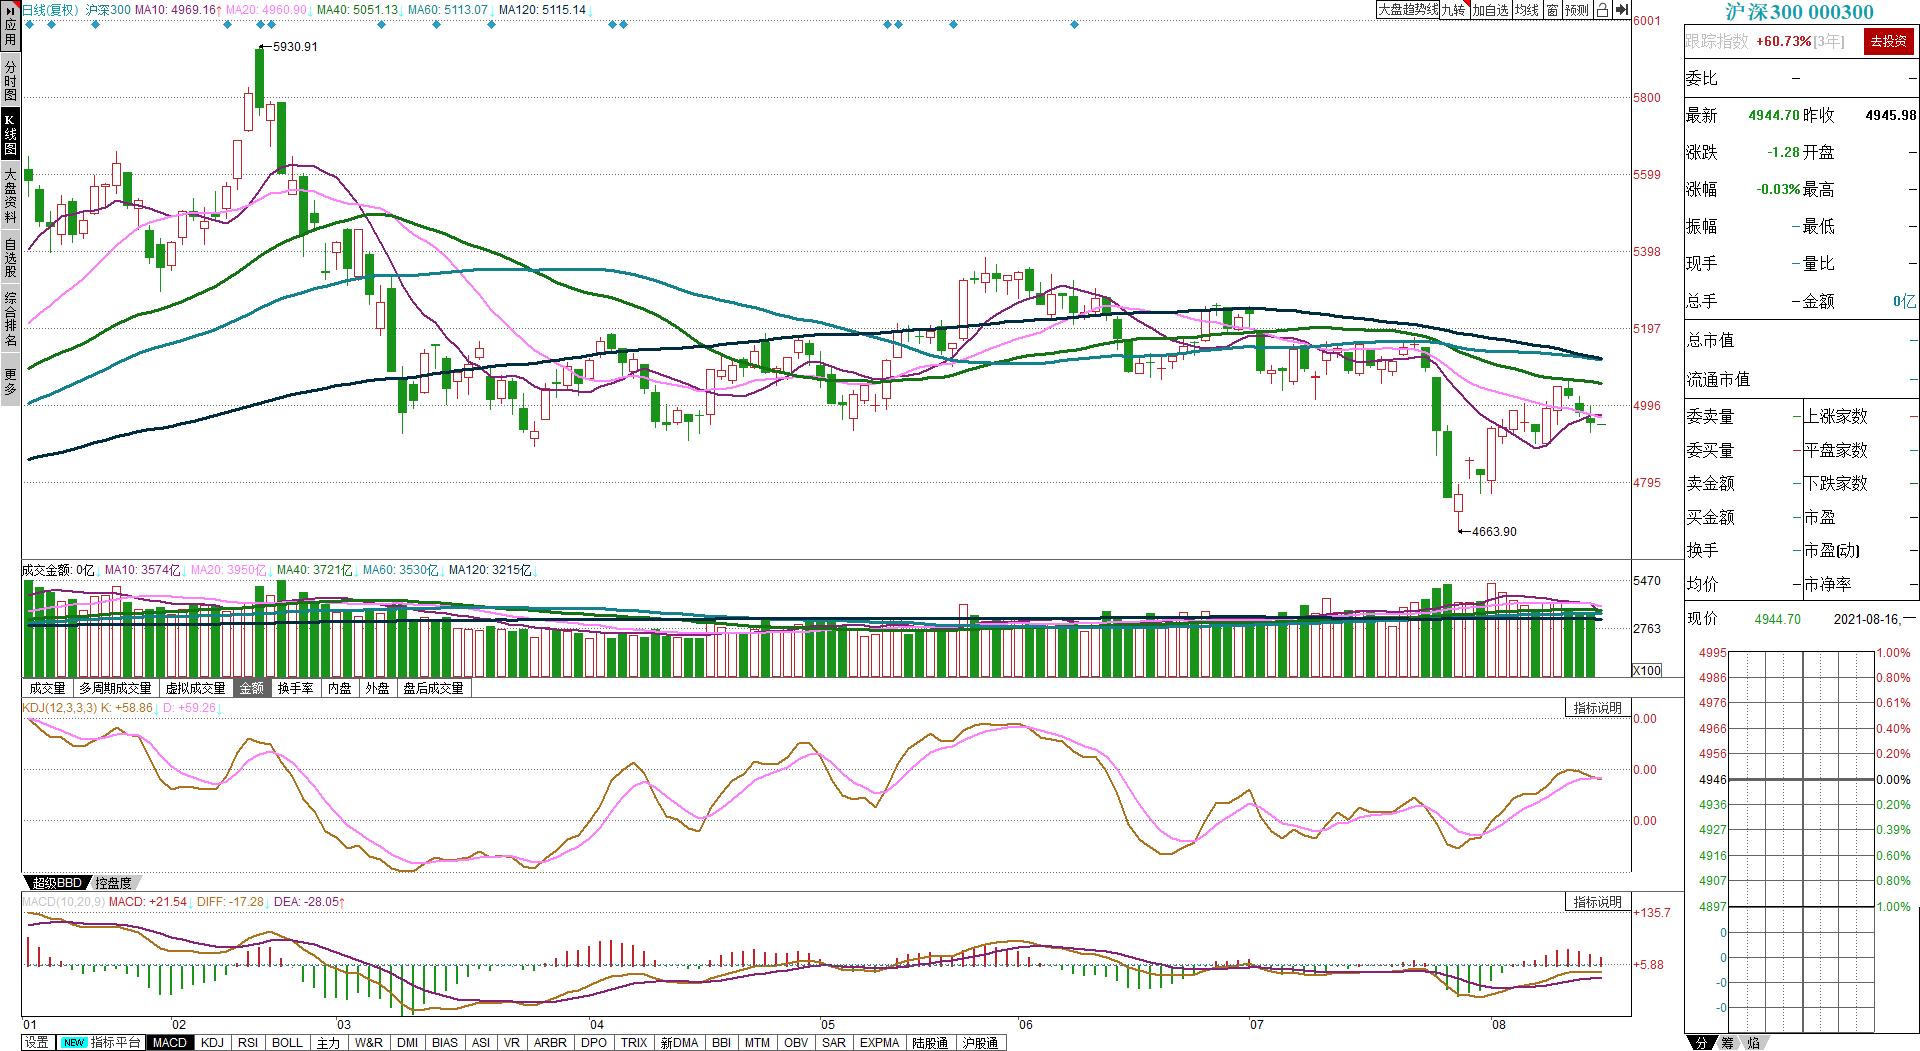Add stock via 加自选 button
This screenshot has width=1920, height=1051.
tap(1490, 10)
